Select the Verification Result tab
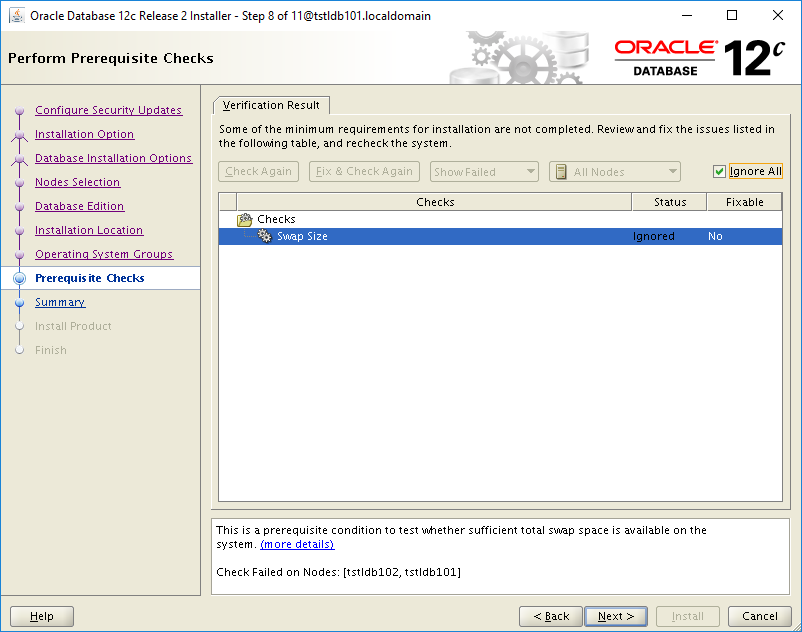The height and width of the screenshot is (632, 802). point(271,105)
